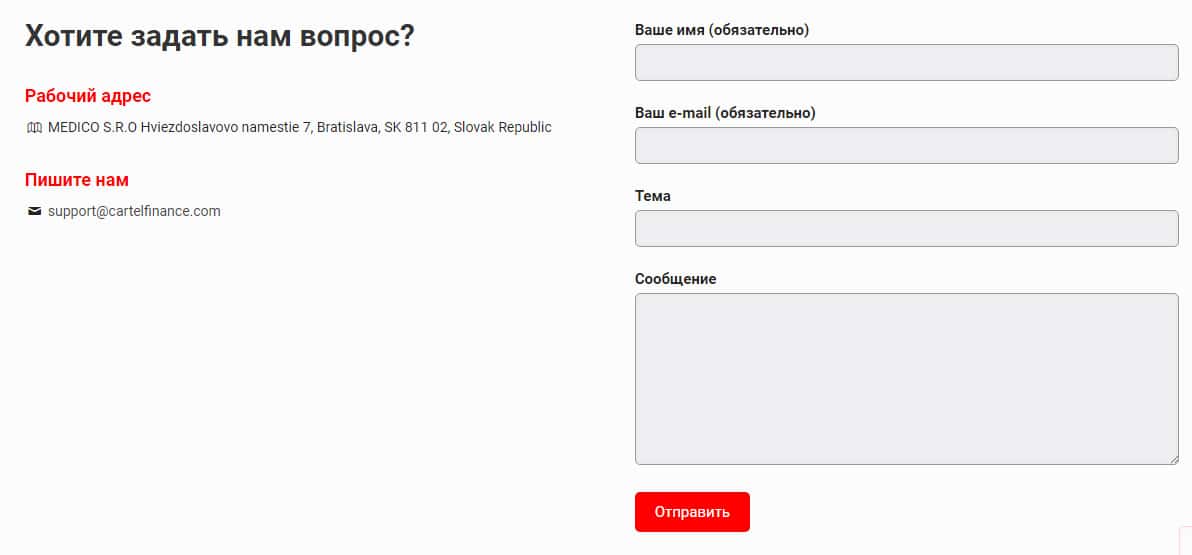Open the support@cartelfinance.com email link
The height and width of the screenshot is (555, 1192).
(134, 211)
